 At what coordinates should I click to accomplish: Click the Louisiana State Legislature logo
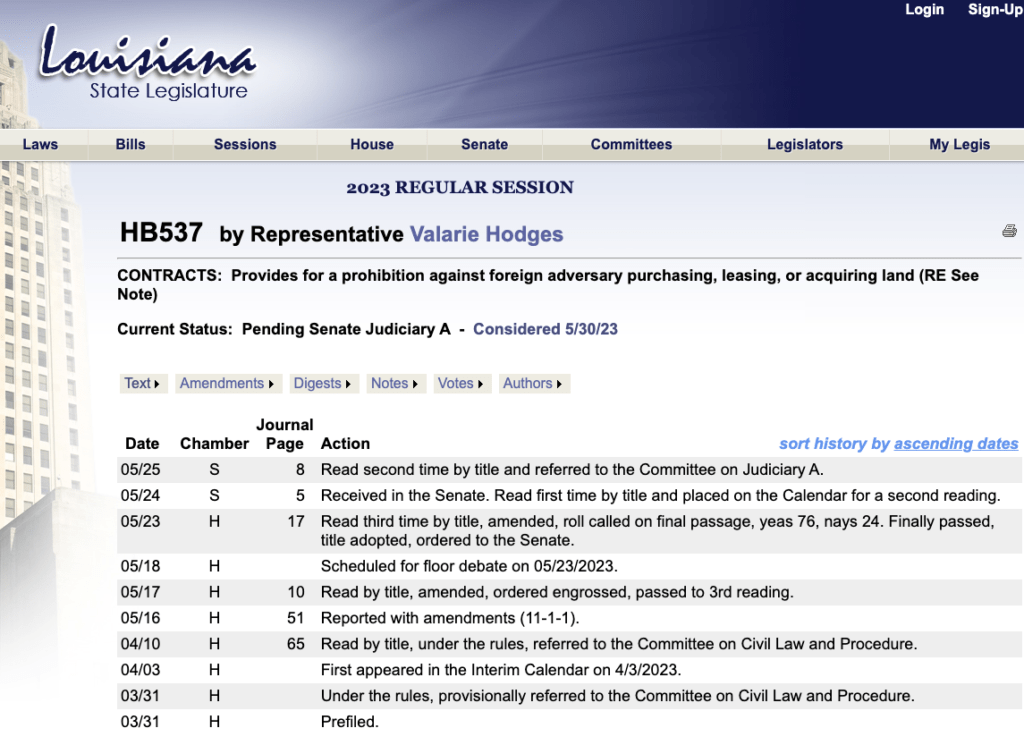pos(147,65)
